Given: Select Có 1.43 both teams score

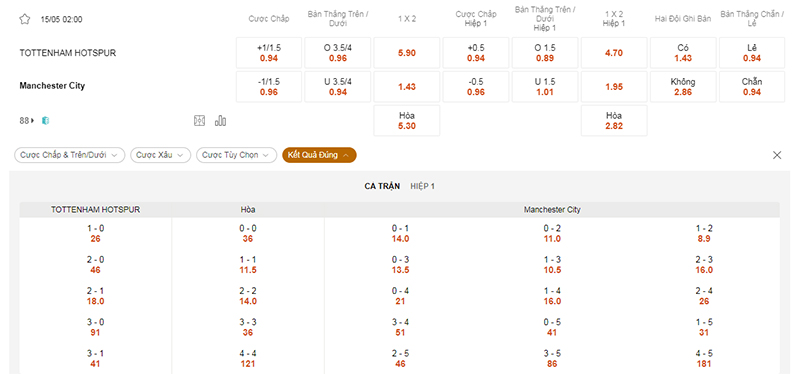Looking at the screenshot, I should [x=683, y=53].
